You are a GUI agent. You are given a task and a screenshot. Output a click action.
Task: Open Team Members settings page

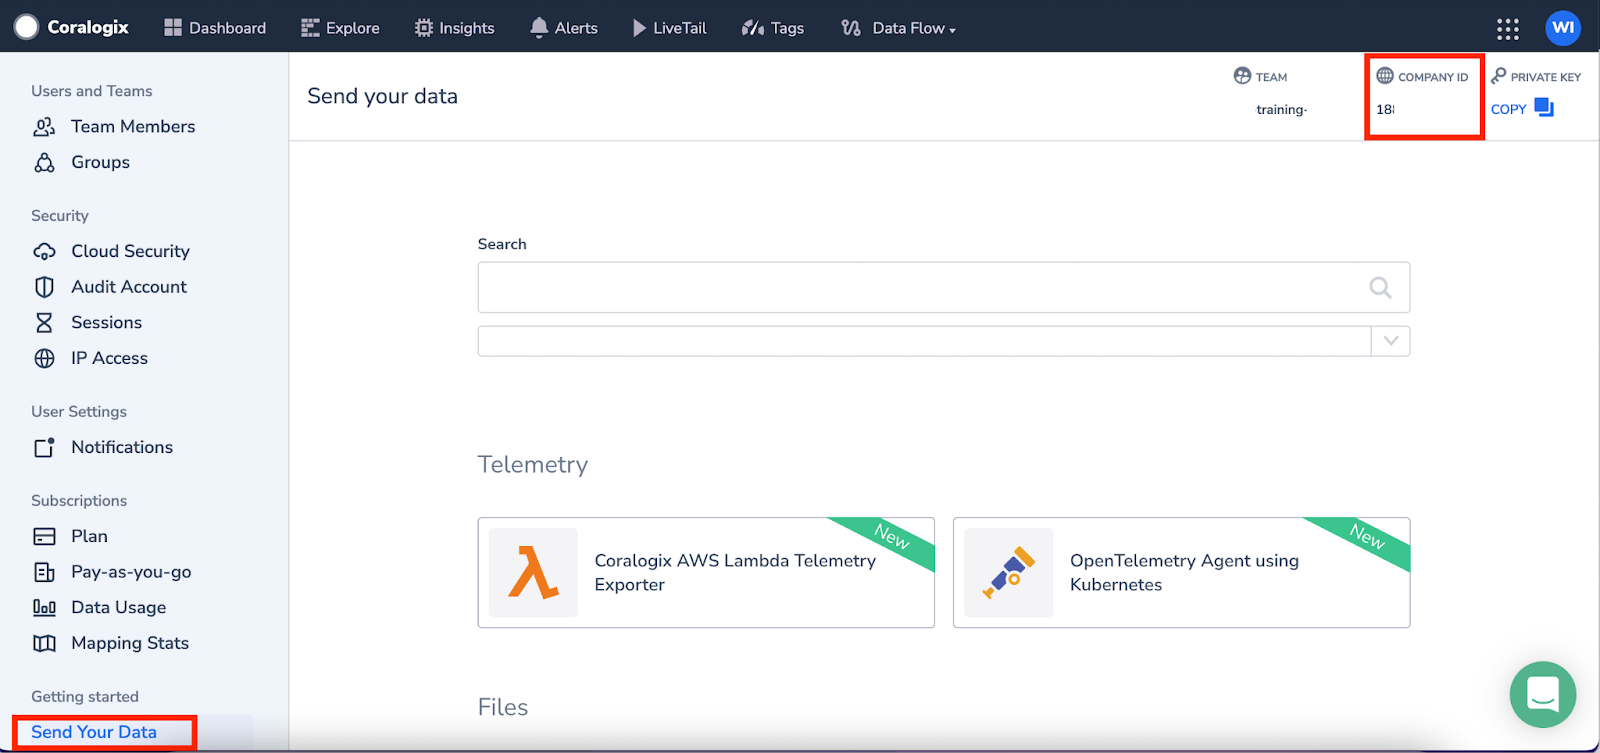pyautogui.click(x=133, y=127)
